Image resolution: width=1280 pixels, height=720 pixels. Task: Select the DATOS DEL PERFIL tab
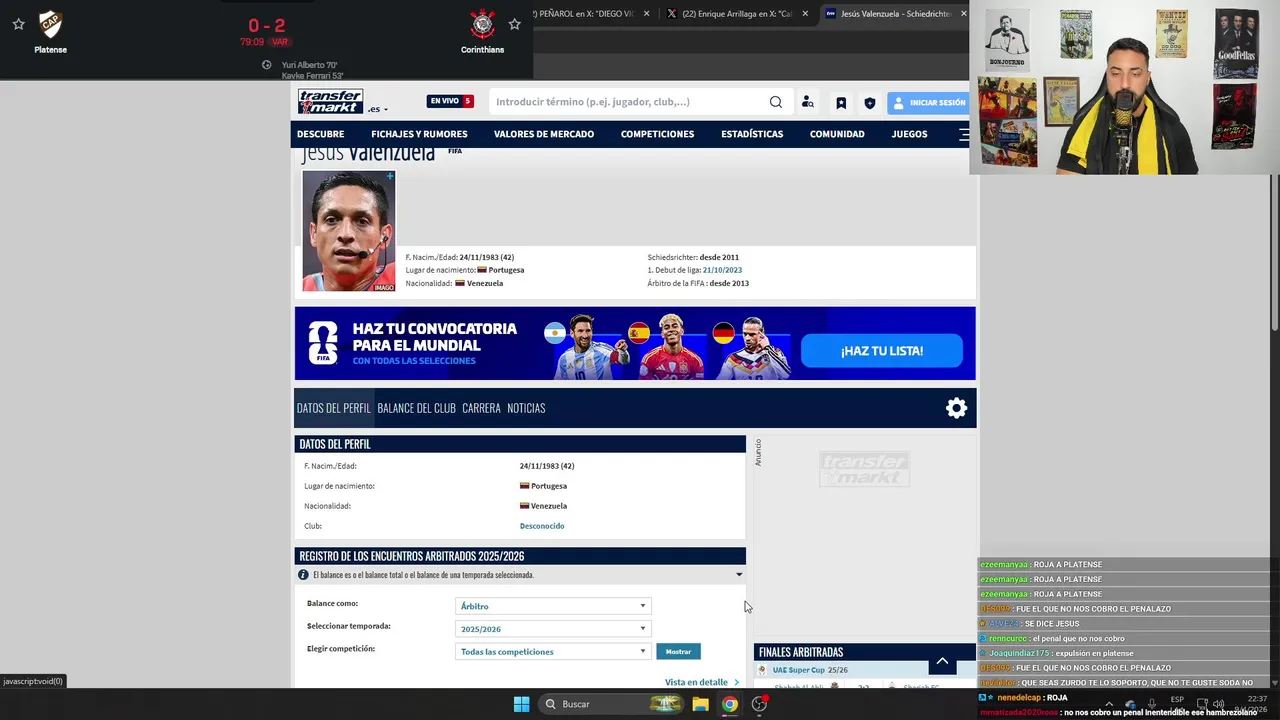[334, 408]
